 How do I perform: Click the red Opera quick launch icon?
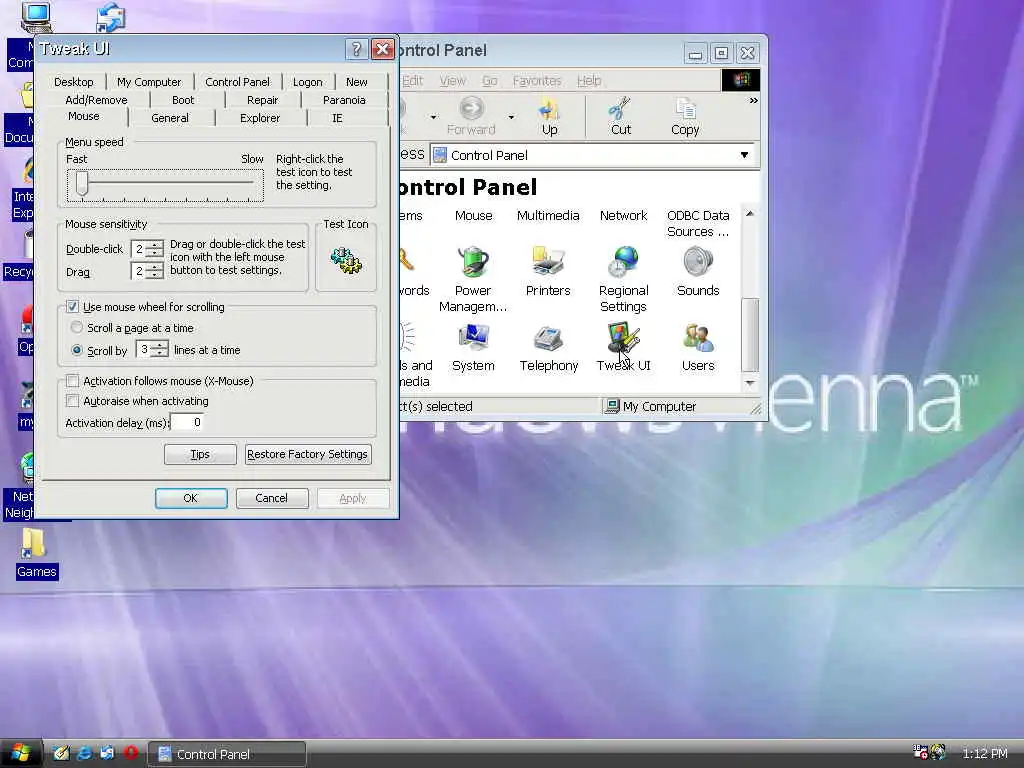[130, 753]
